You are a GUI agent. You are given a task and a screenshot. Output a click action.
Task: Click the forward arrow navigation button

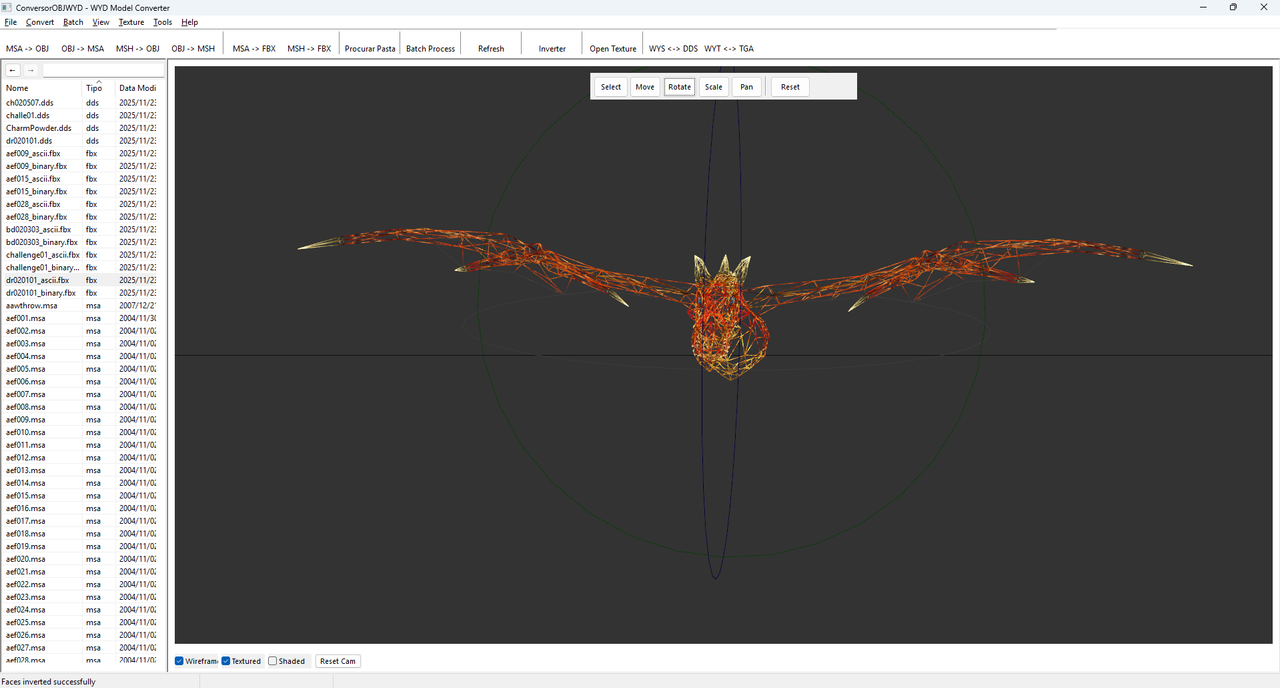pos(31,70)
